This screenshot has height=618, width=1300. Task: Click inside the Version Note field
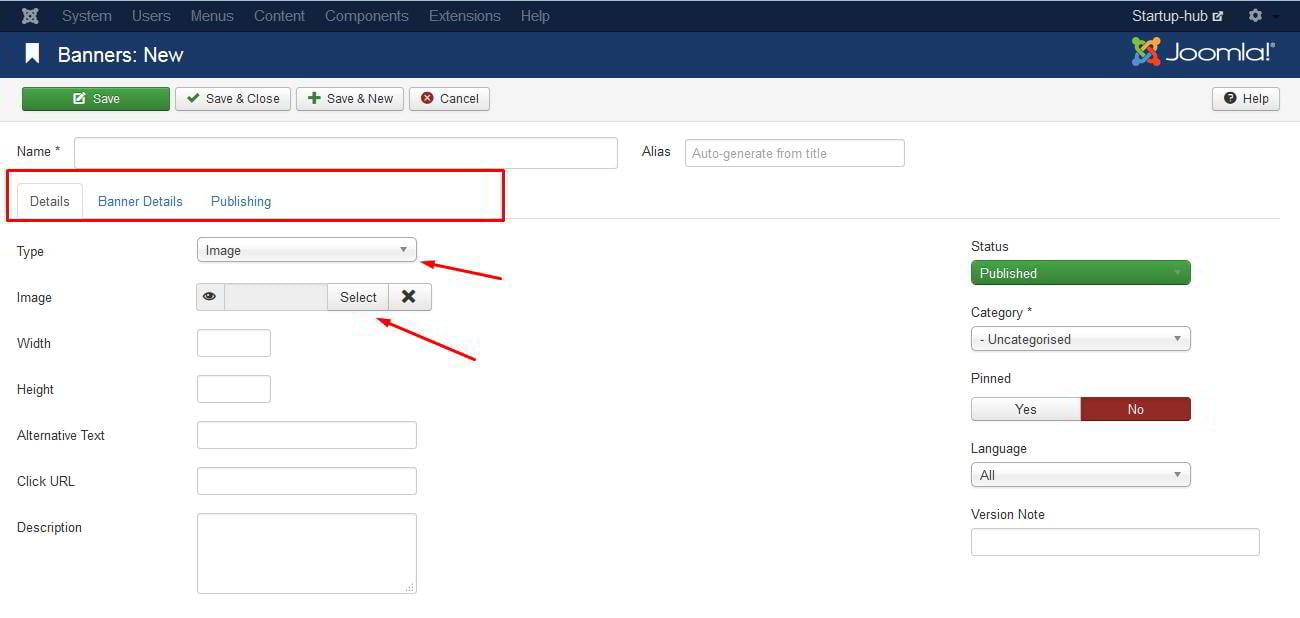point(1115,541)
